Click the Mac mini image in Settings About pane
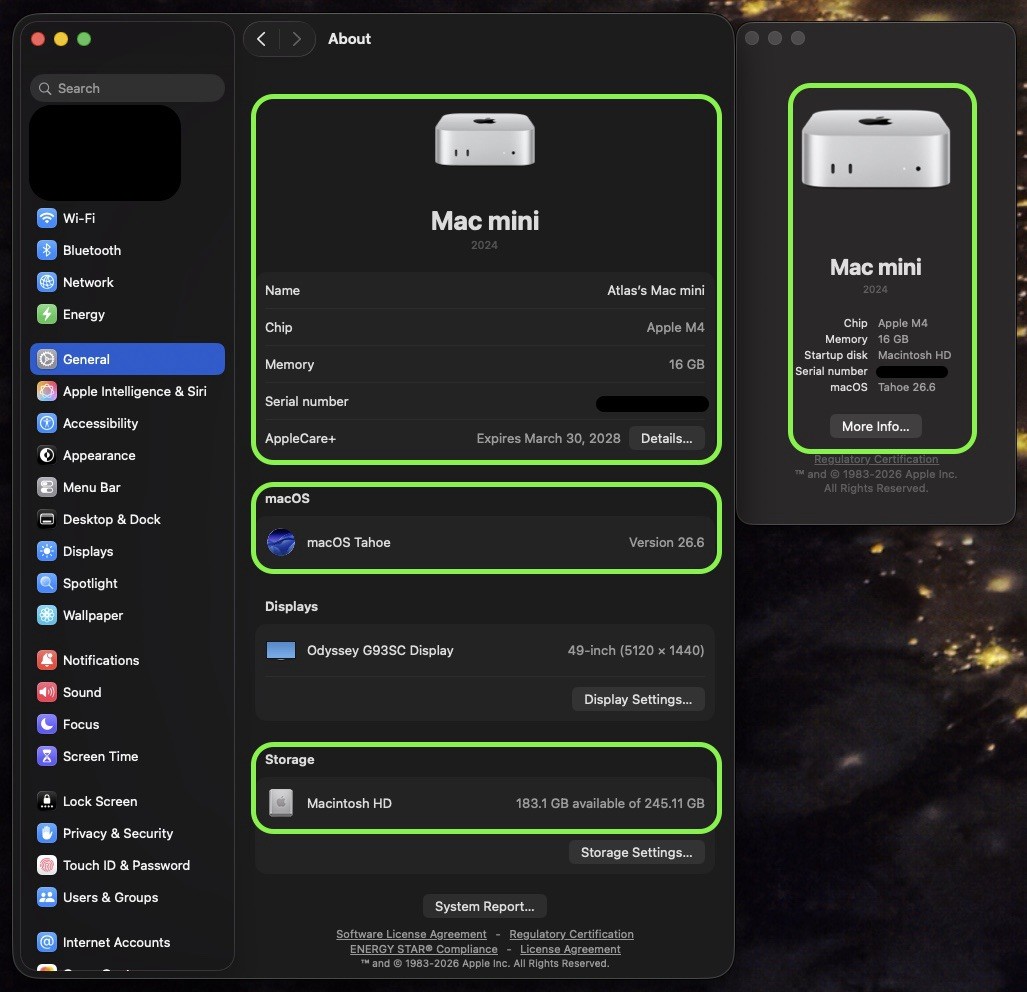 (x=485, y=139)
